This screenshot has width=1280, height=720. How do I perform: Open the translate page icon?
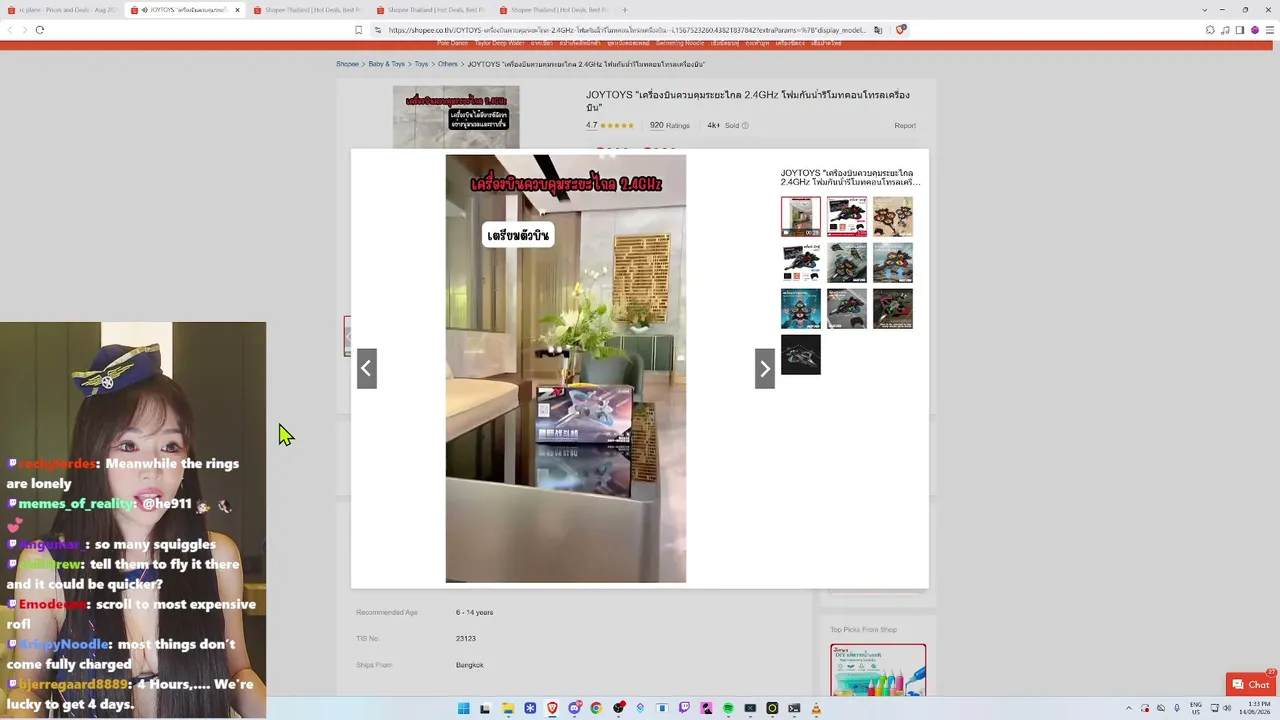pyautogui.click(x=878, y=30)
